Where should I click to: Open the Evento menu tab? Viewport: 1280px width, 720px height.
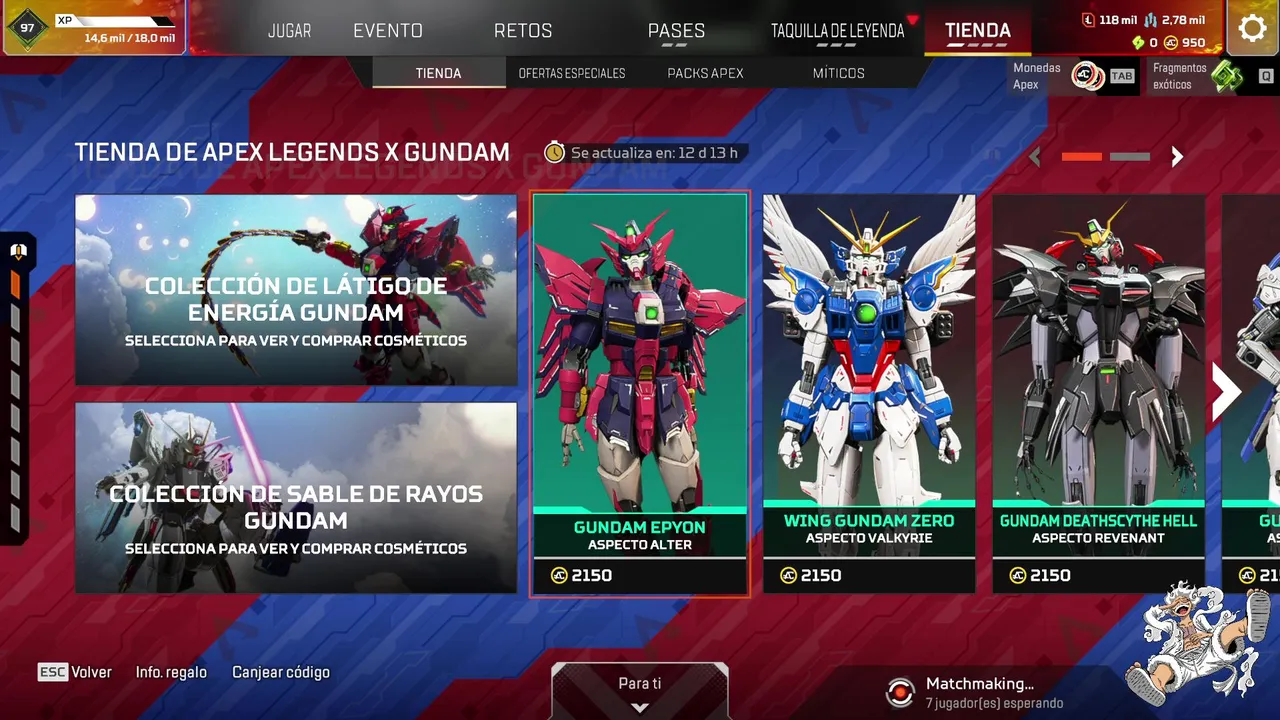pos(388,31)
